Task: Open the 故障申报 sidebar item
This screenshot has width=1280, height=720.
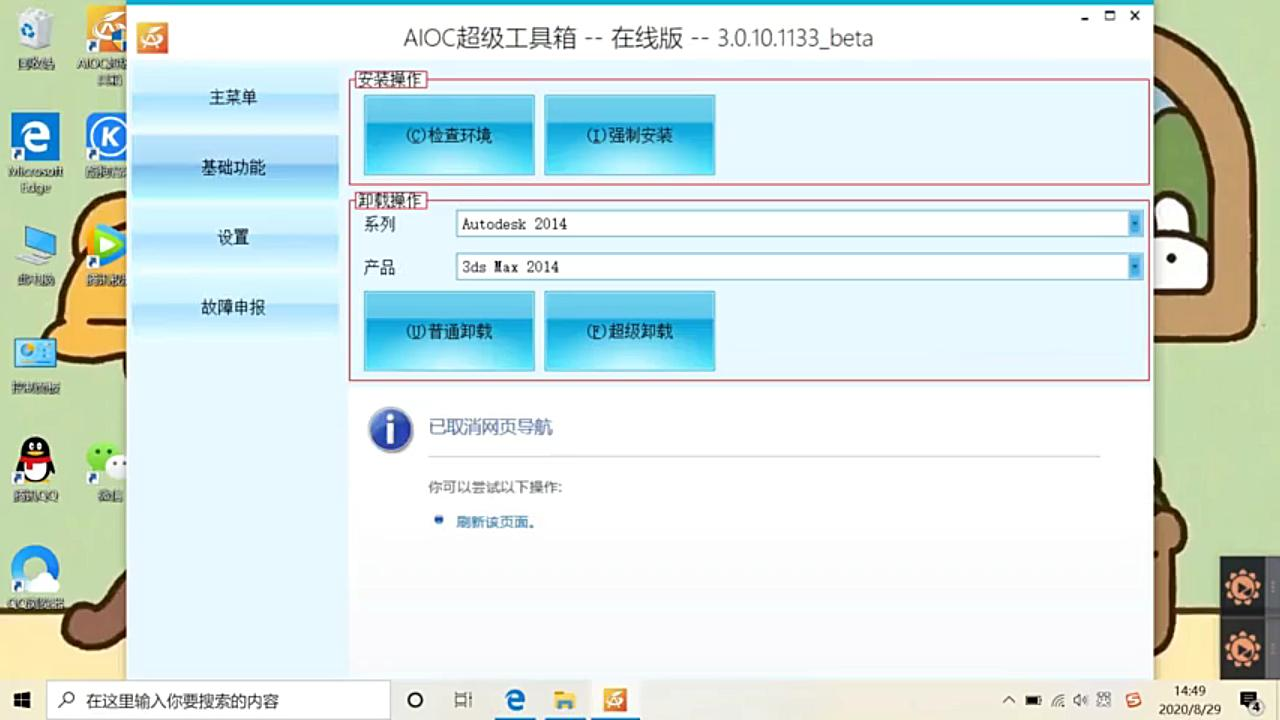Action: click(x=234, y=308)
